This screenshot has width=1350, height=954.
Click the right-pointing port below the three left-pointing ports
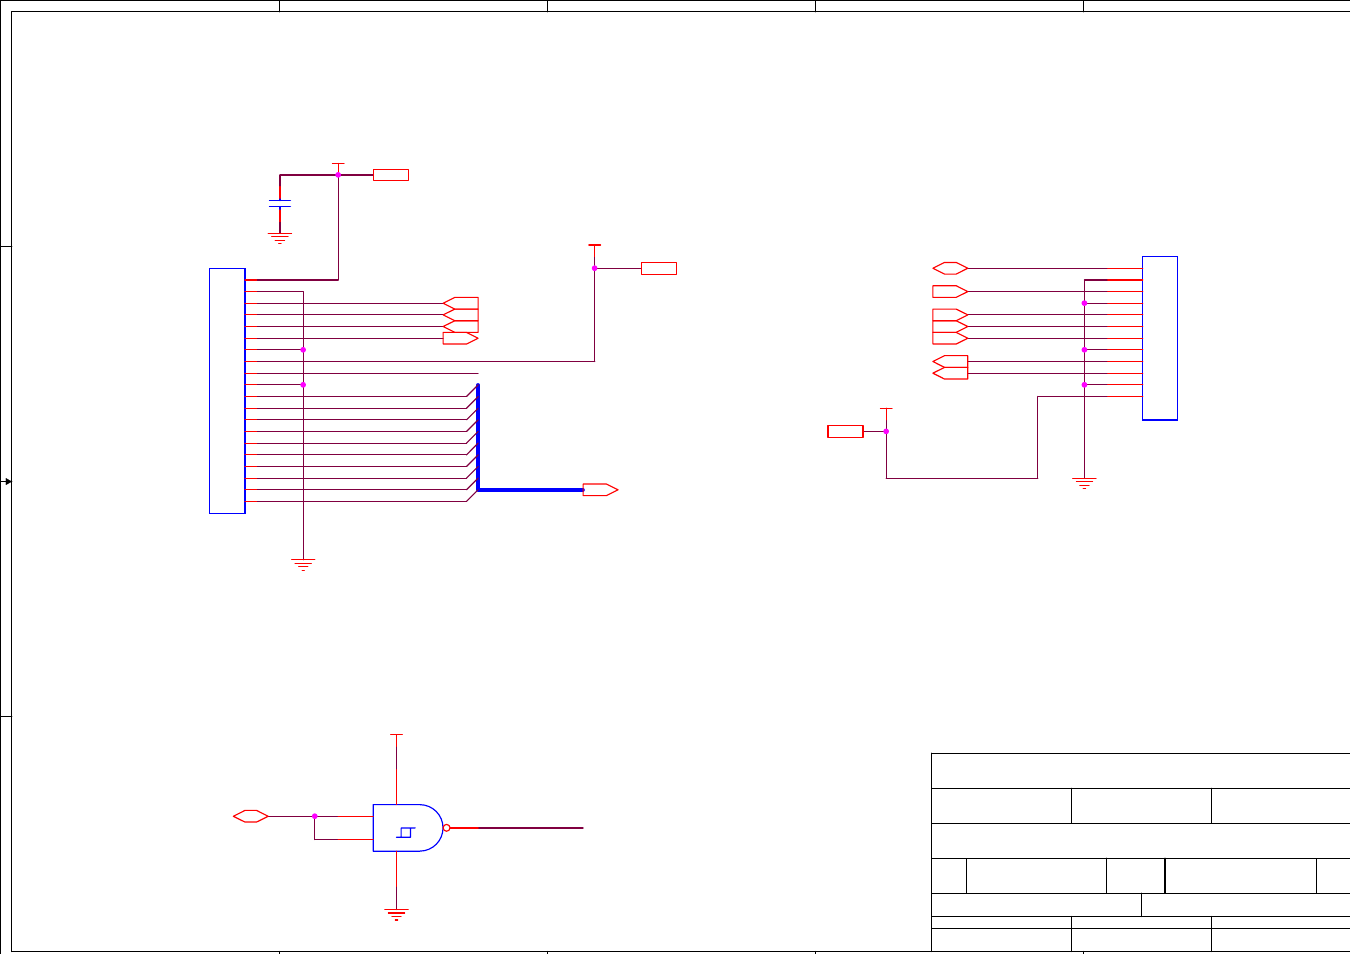click(460, 338)
